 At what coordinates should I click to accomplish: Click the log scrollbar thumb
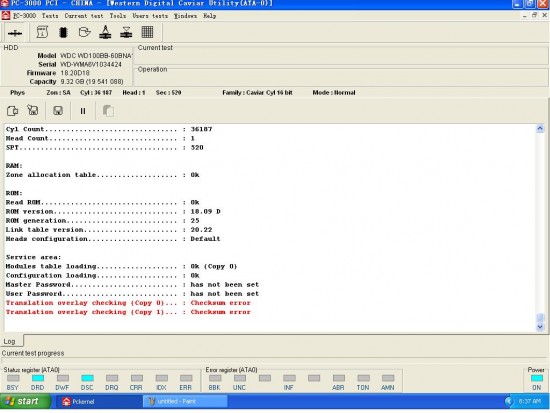click(x=540, y=318)
